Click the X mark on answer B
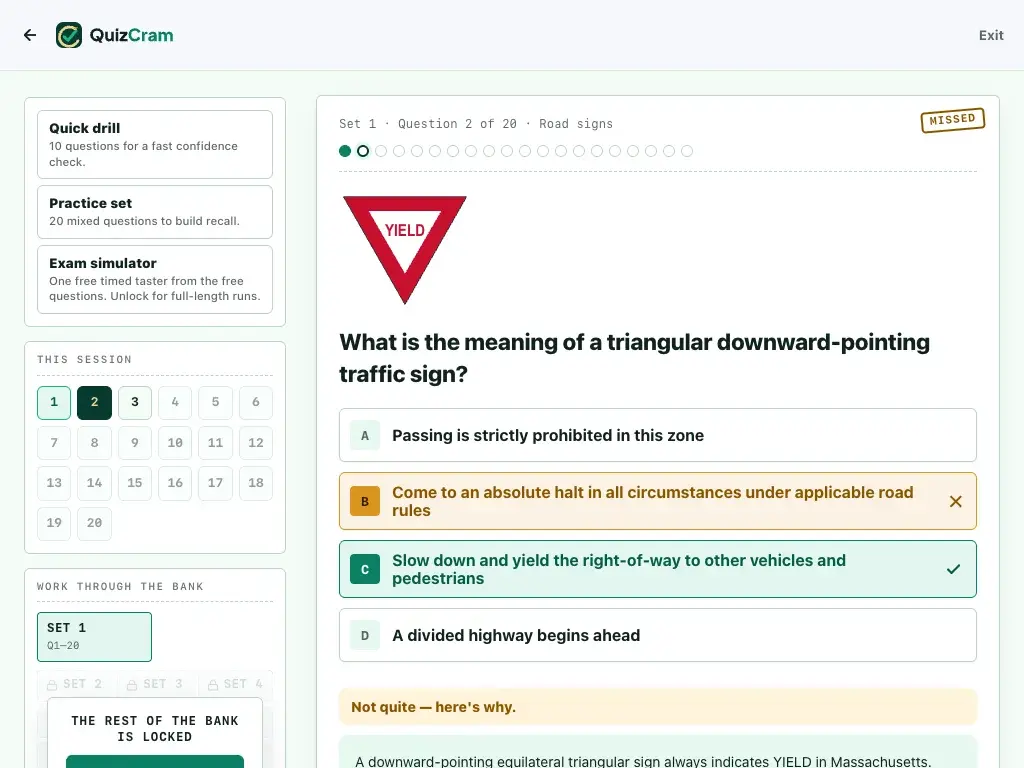The height and width of the screenshot is (768, 1024). tap(955, 502)
